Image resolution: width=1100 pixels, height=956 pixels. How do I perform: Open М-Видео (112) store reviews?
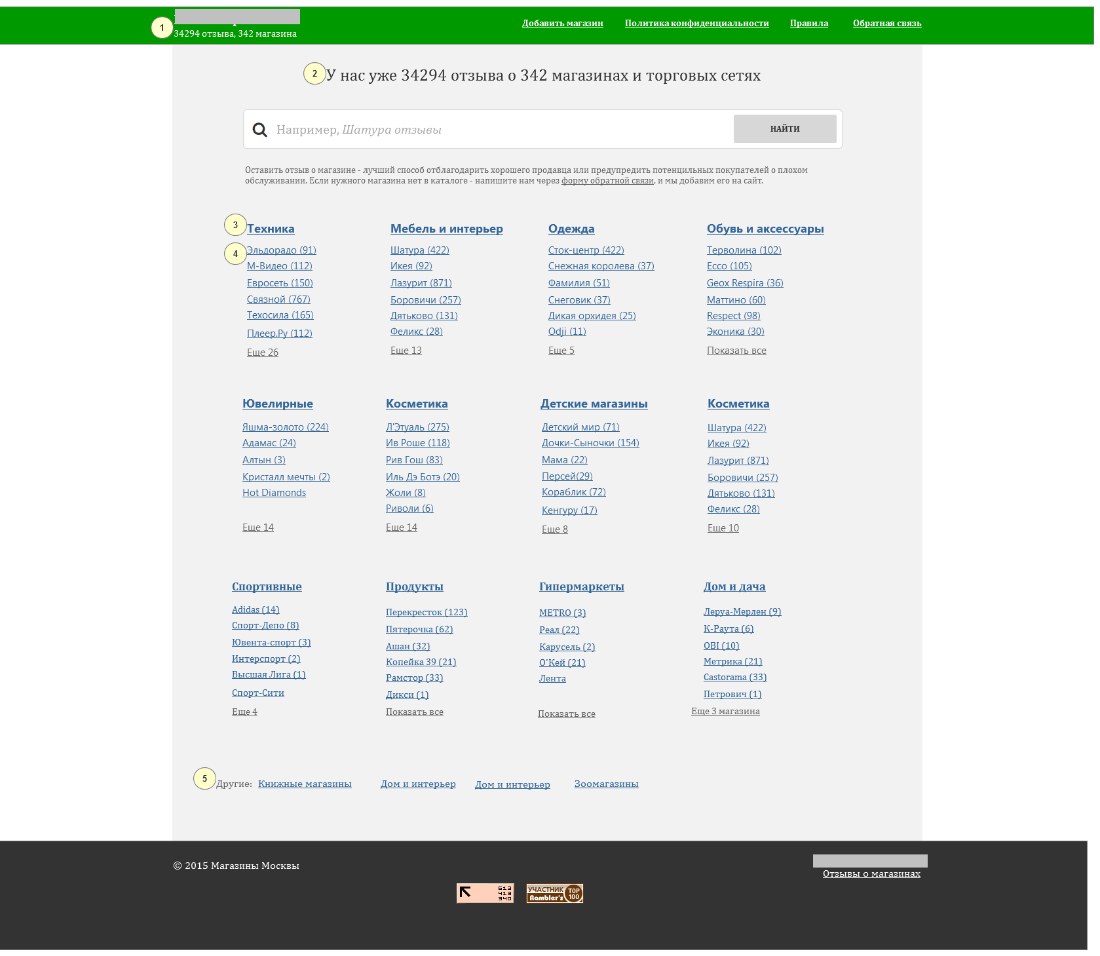279,266
